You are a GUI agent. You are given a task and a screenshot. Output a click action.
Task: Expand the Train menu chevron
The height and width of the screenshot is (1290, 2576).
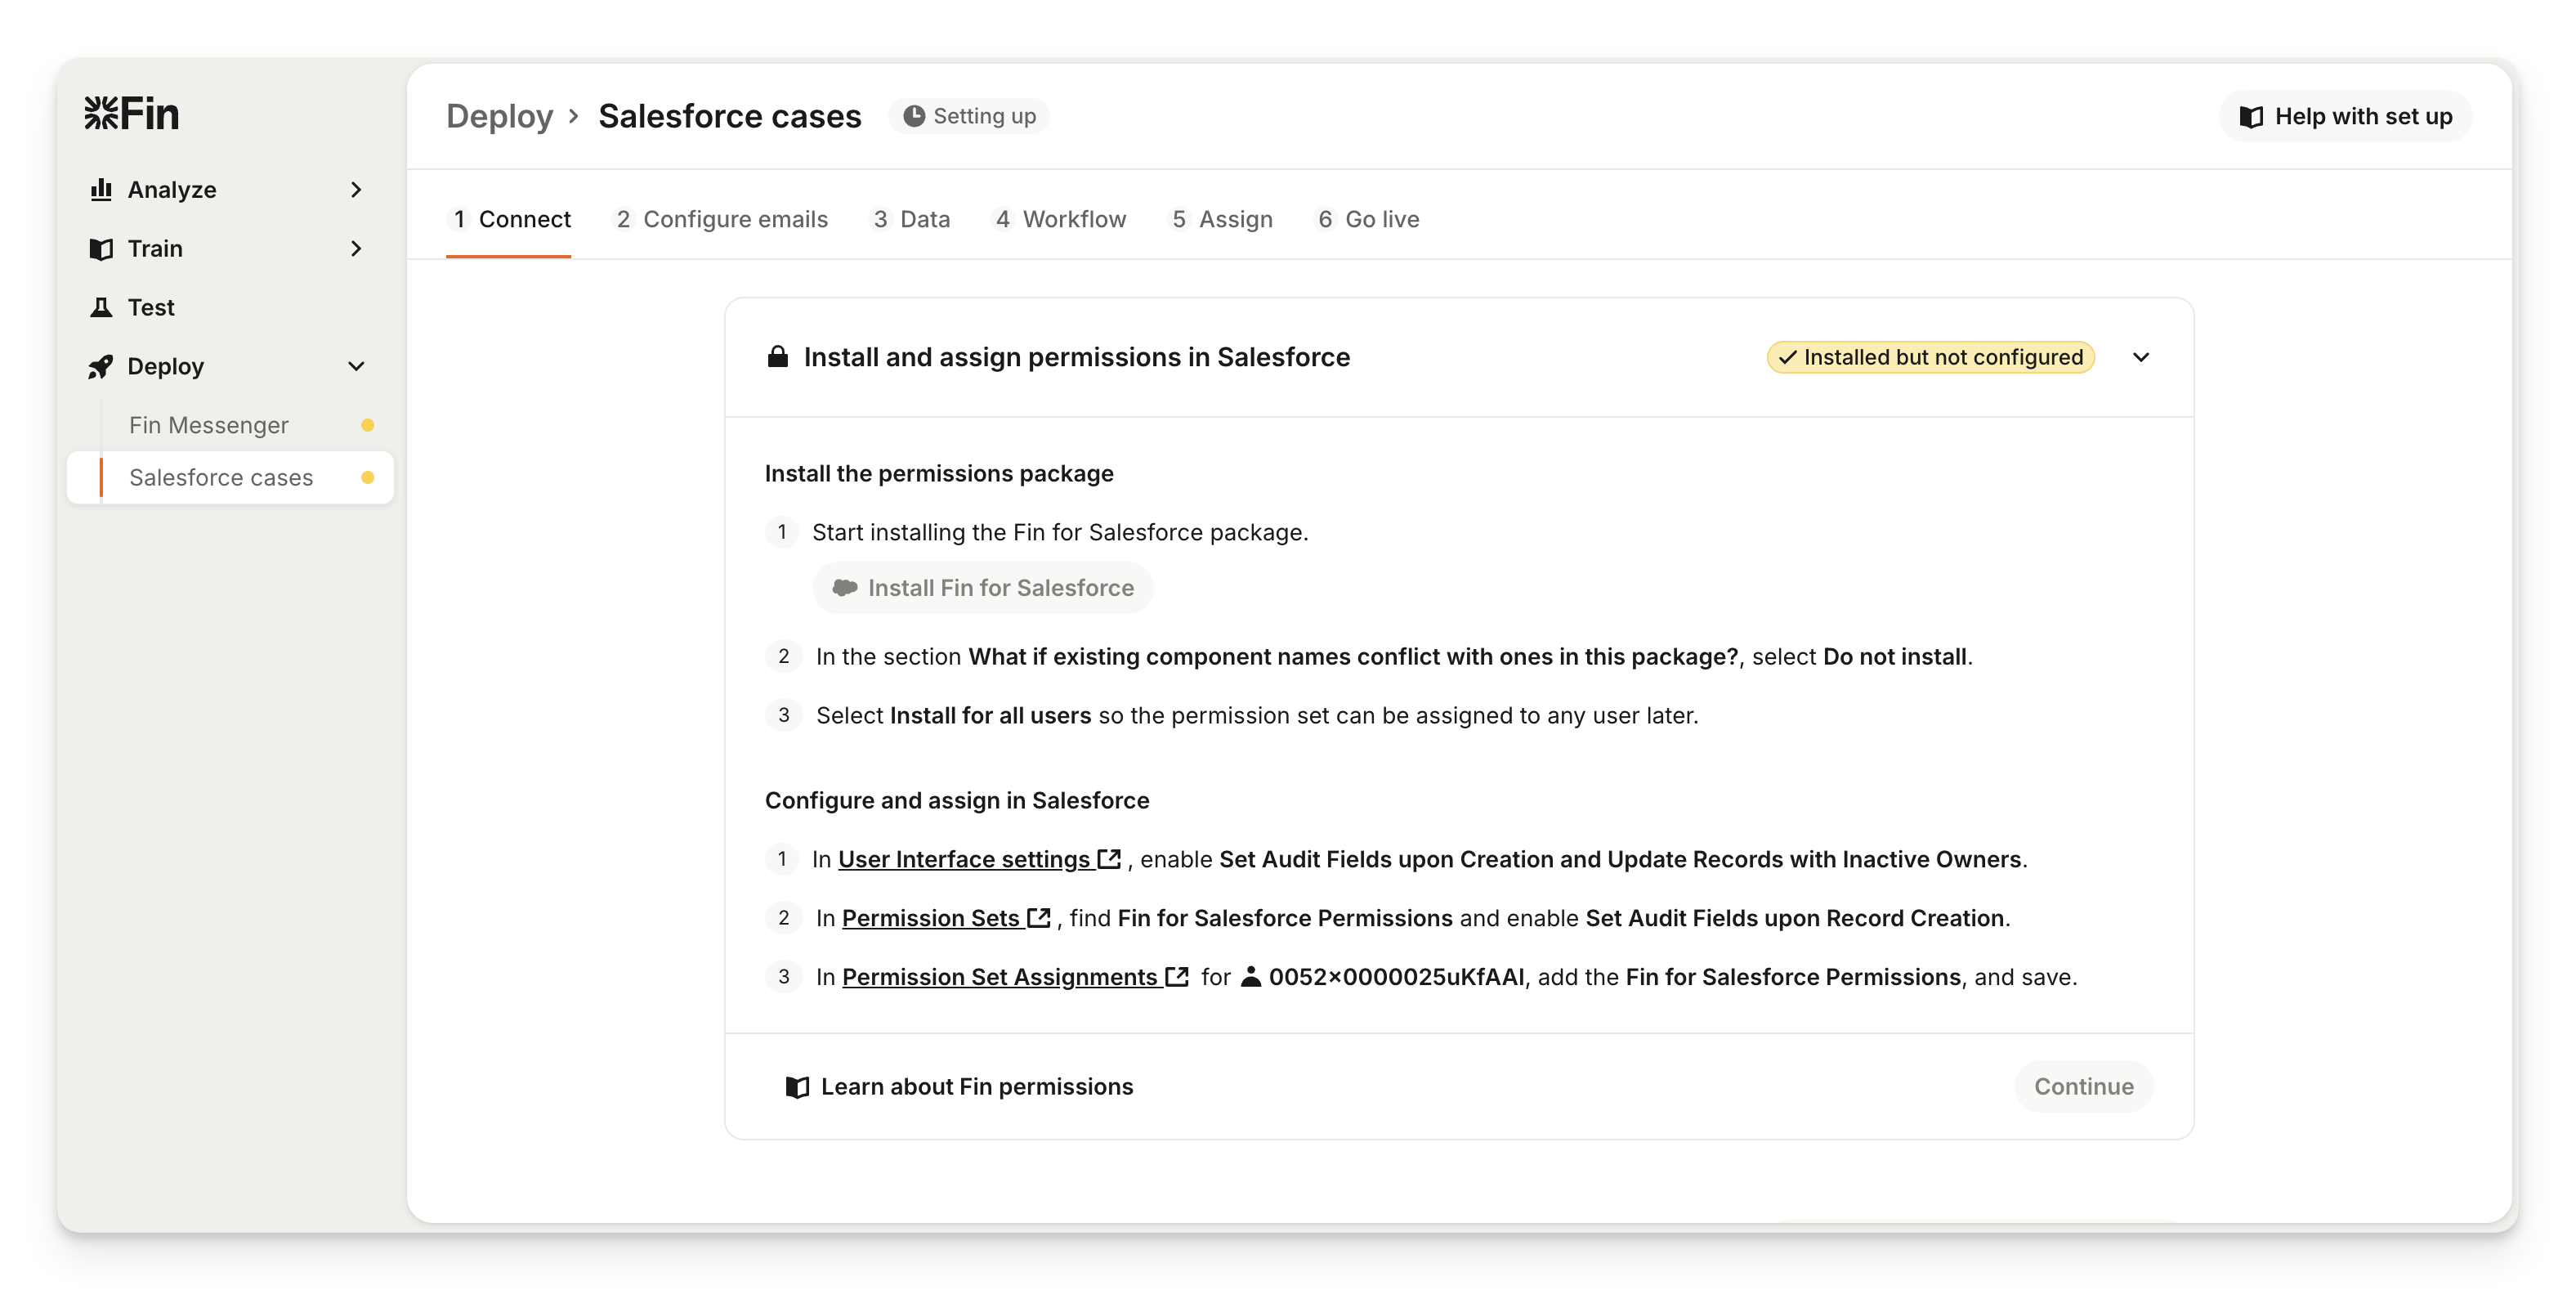(356, 249)
